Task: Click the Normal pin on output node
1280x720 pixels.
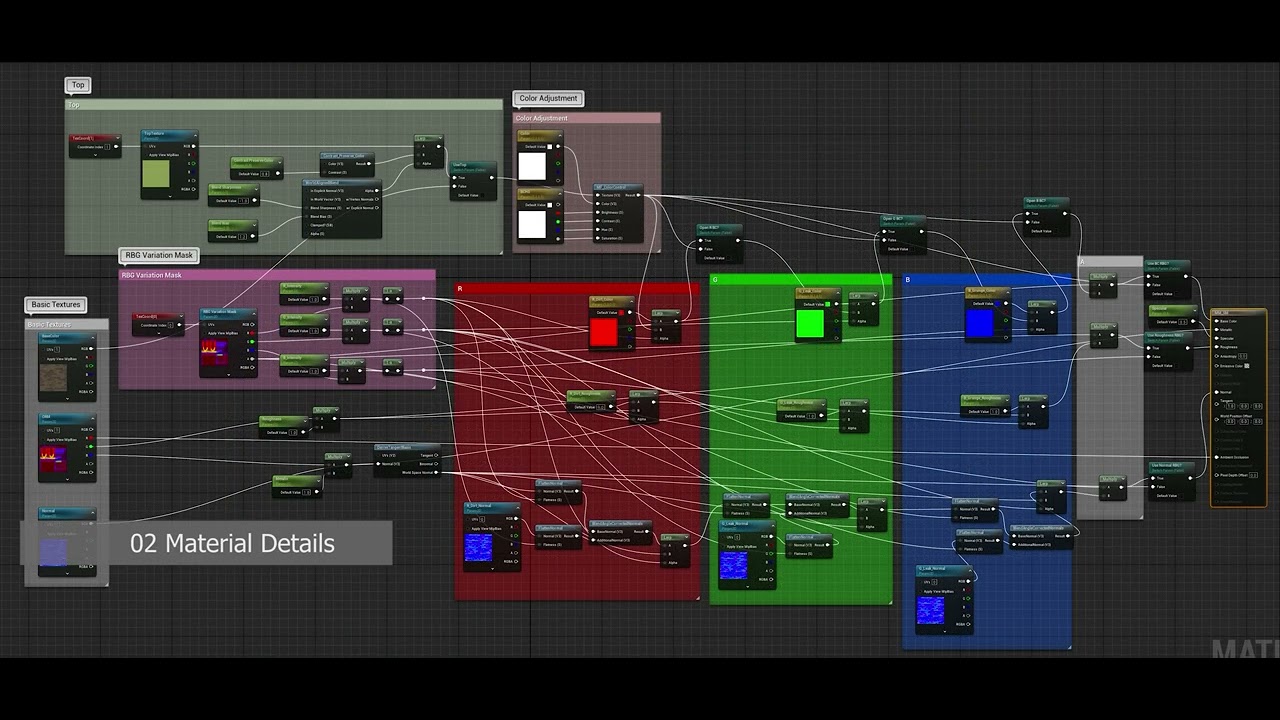Action: pyautogui.click(x=1216, y=392)
